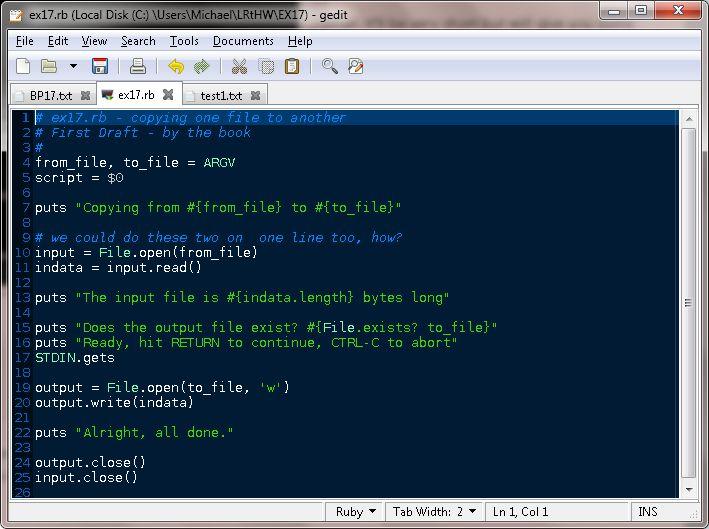Click the 'Does the output file exist?' line
The width and height of the screenshot is (709, 529).
[266, 327]
